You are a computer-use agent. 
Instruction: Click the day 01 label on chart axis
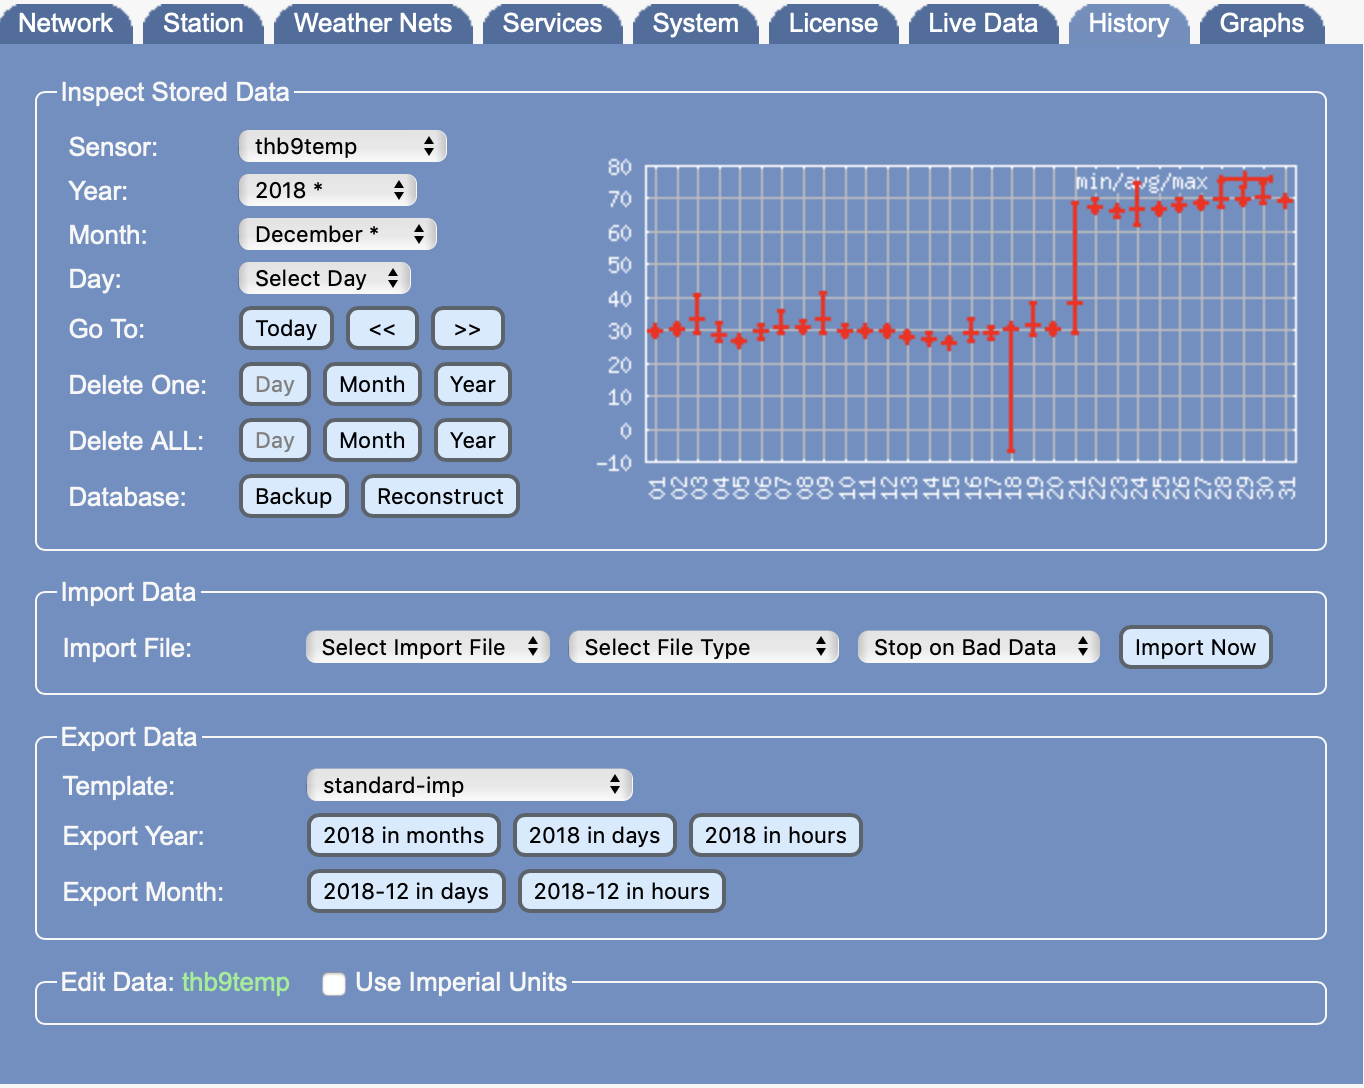[656, 487]
